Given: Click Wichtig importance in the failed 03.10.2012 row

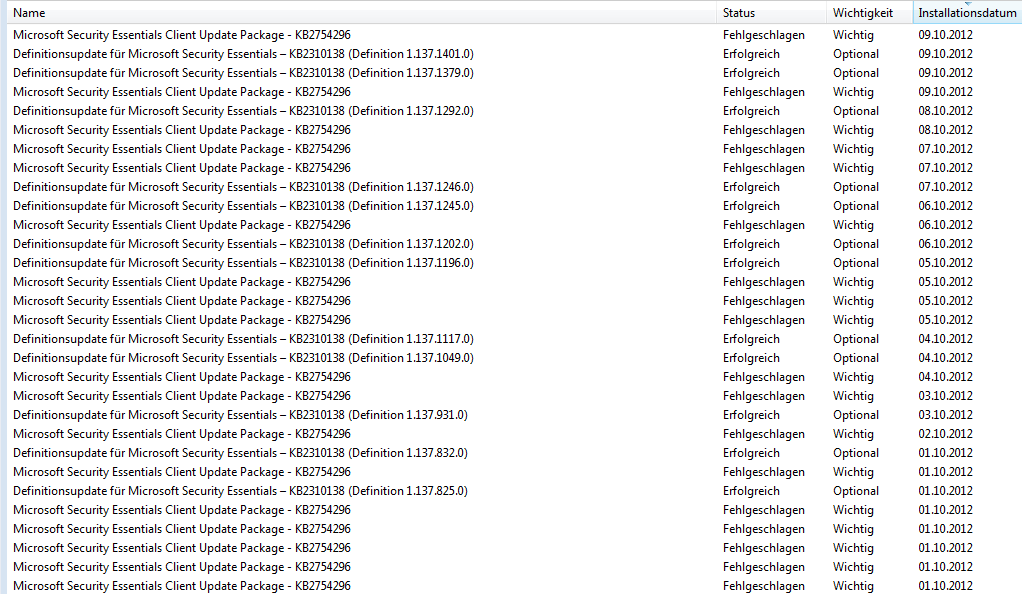Looking at the screenshot, I should tap(853, 396).
